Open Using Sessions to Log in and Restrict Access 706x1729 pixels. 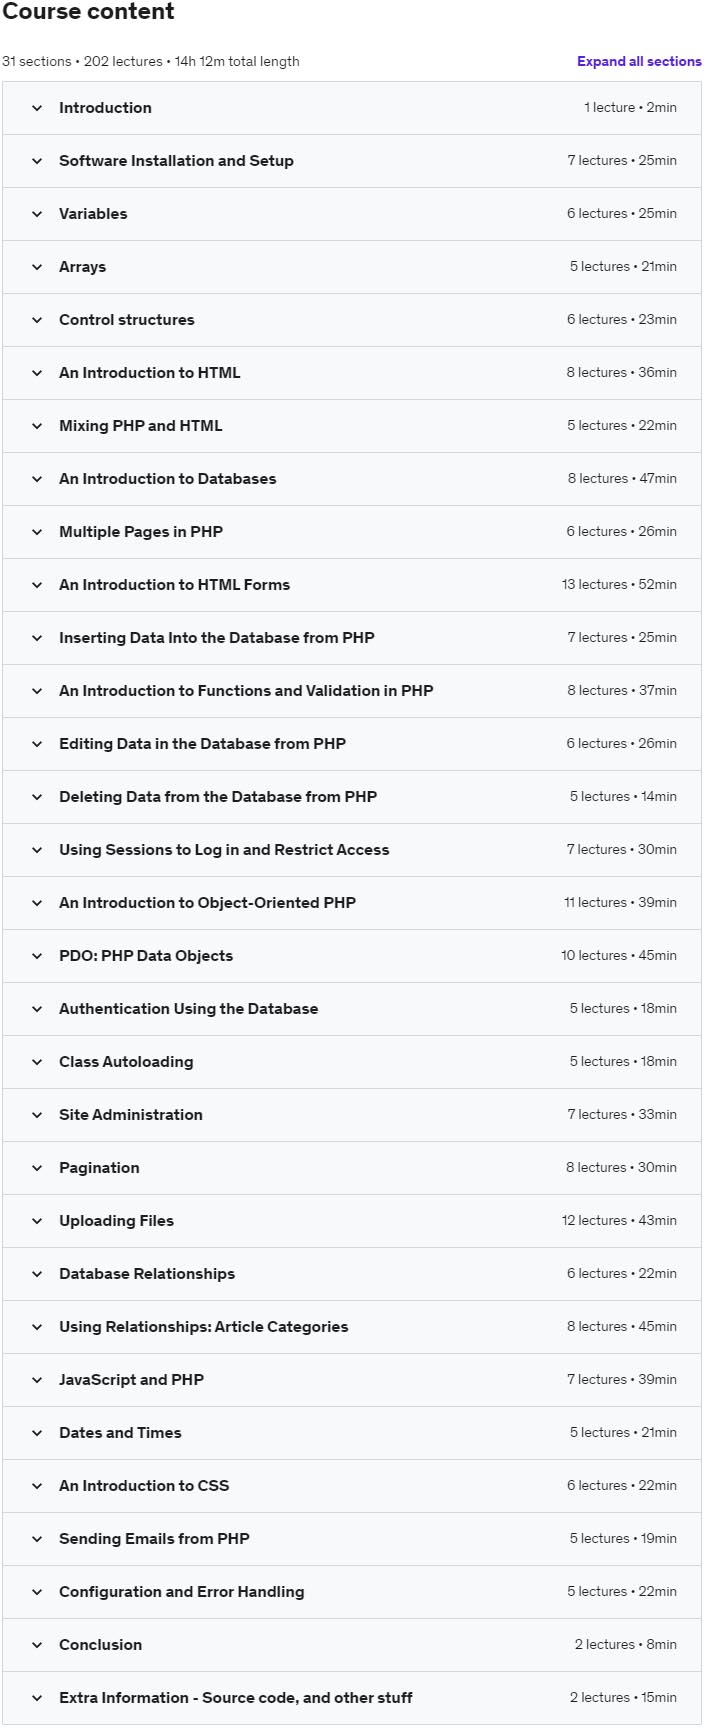tap(224, 850)
